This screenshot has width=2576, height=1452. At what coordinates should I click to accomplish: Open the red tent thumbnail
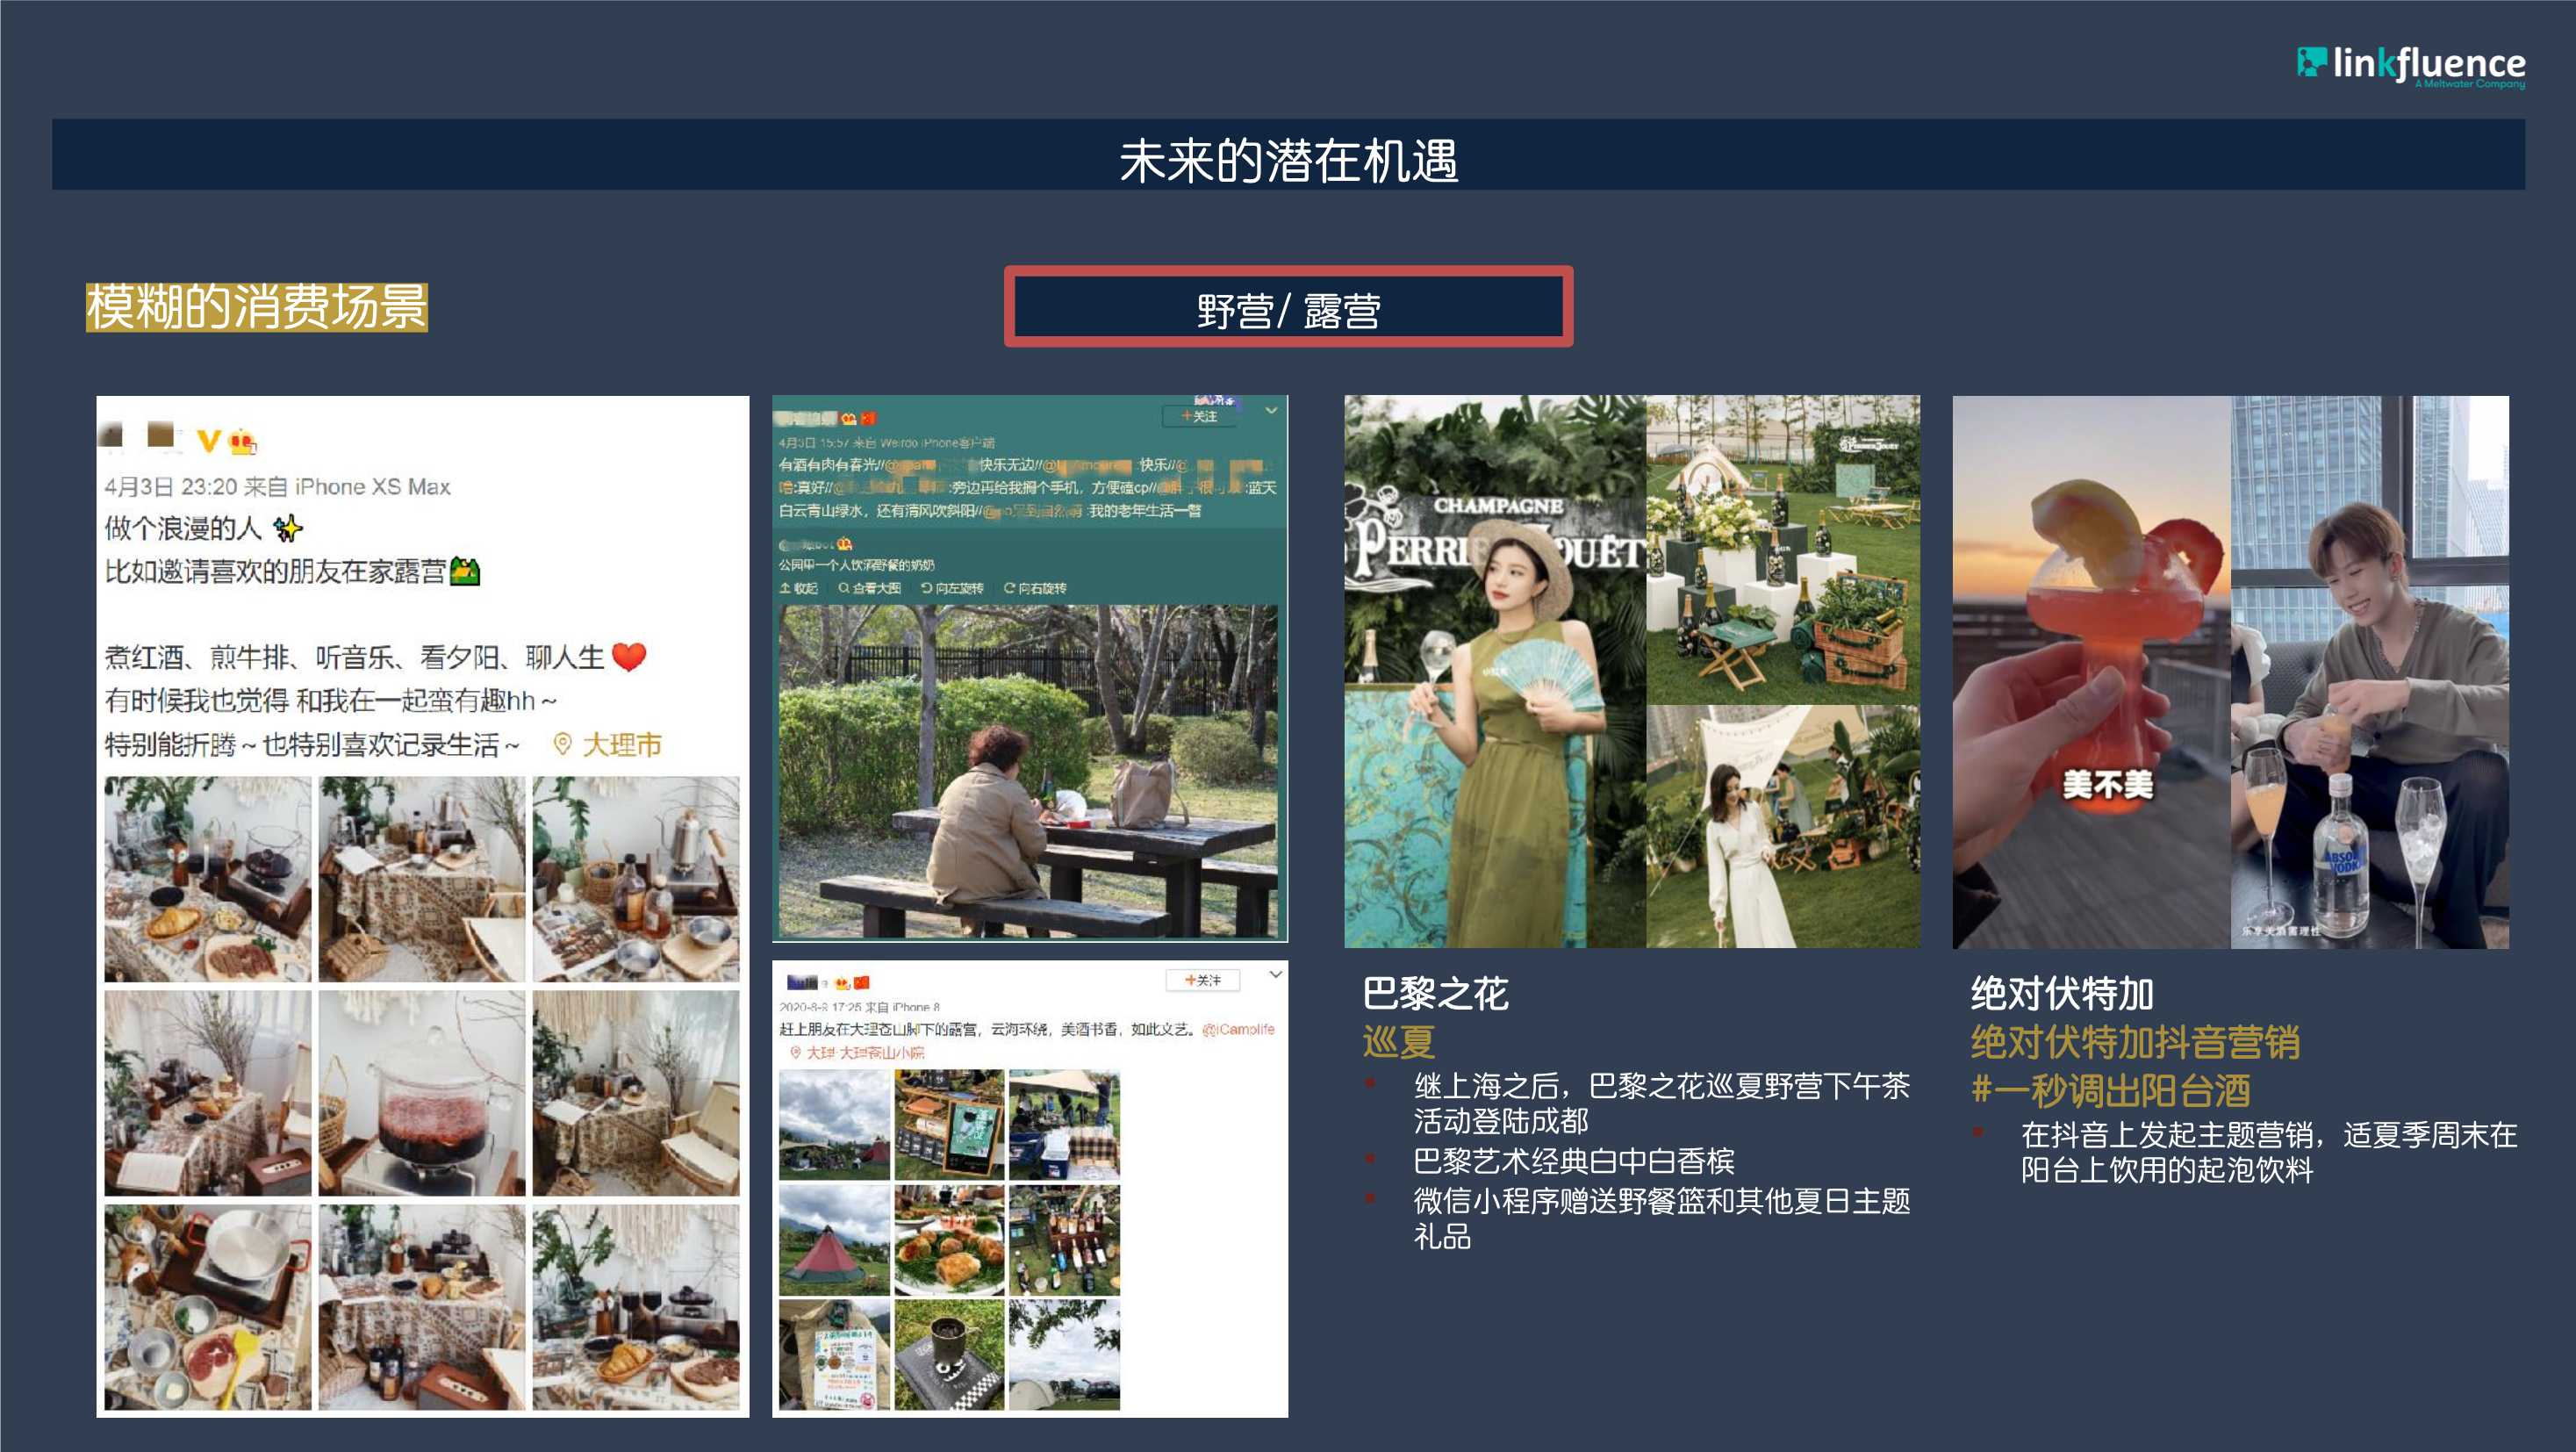(834, 1240)
